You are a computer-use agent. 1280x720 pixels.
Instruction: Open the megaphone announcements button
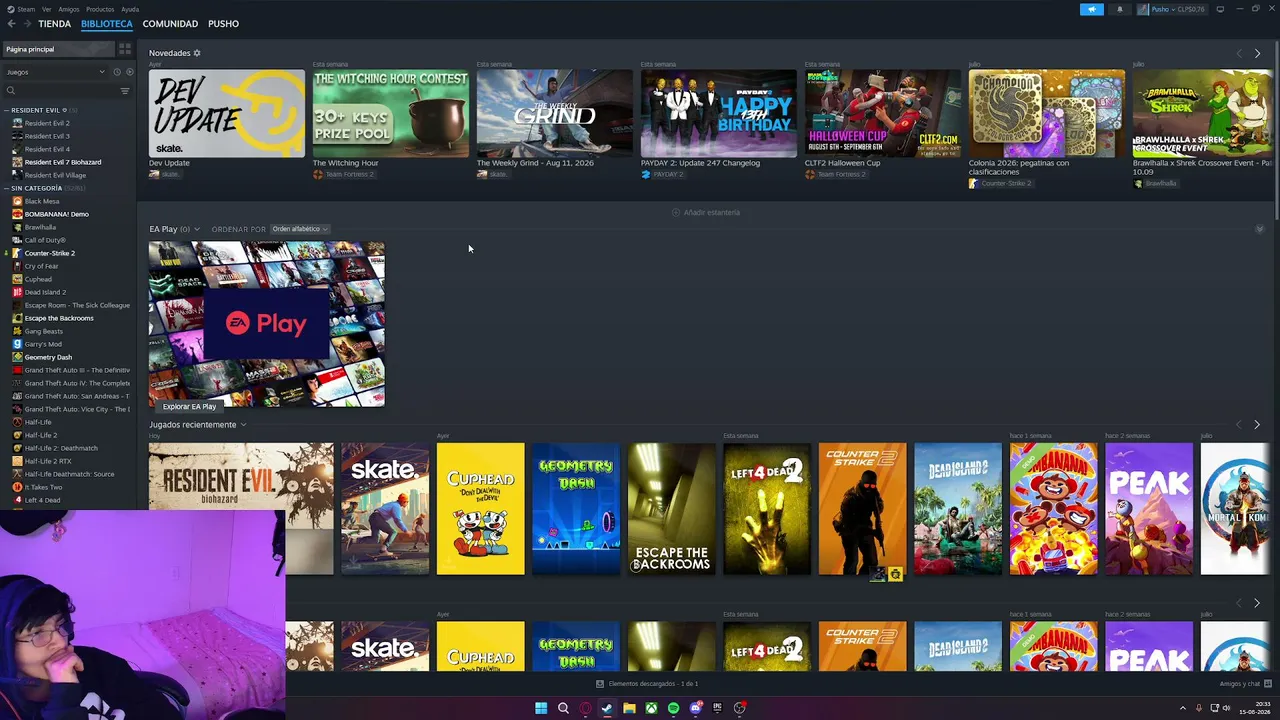1091,9
